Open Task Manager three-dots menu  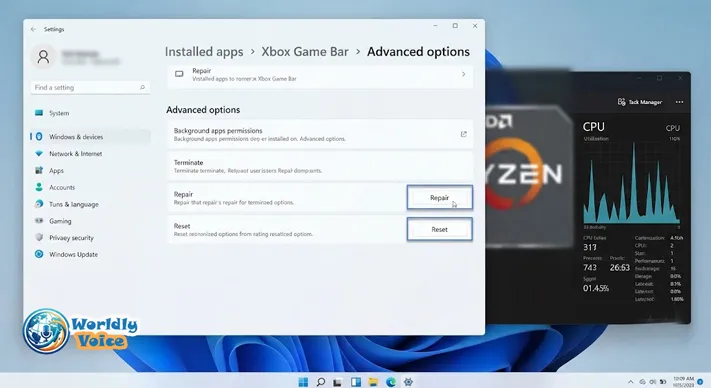(x=679, y=102)
